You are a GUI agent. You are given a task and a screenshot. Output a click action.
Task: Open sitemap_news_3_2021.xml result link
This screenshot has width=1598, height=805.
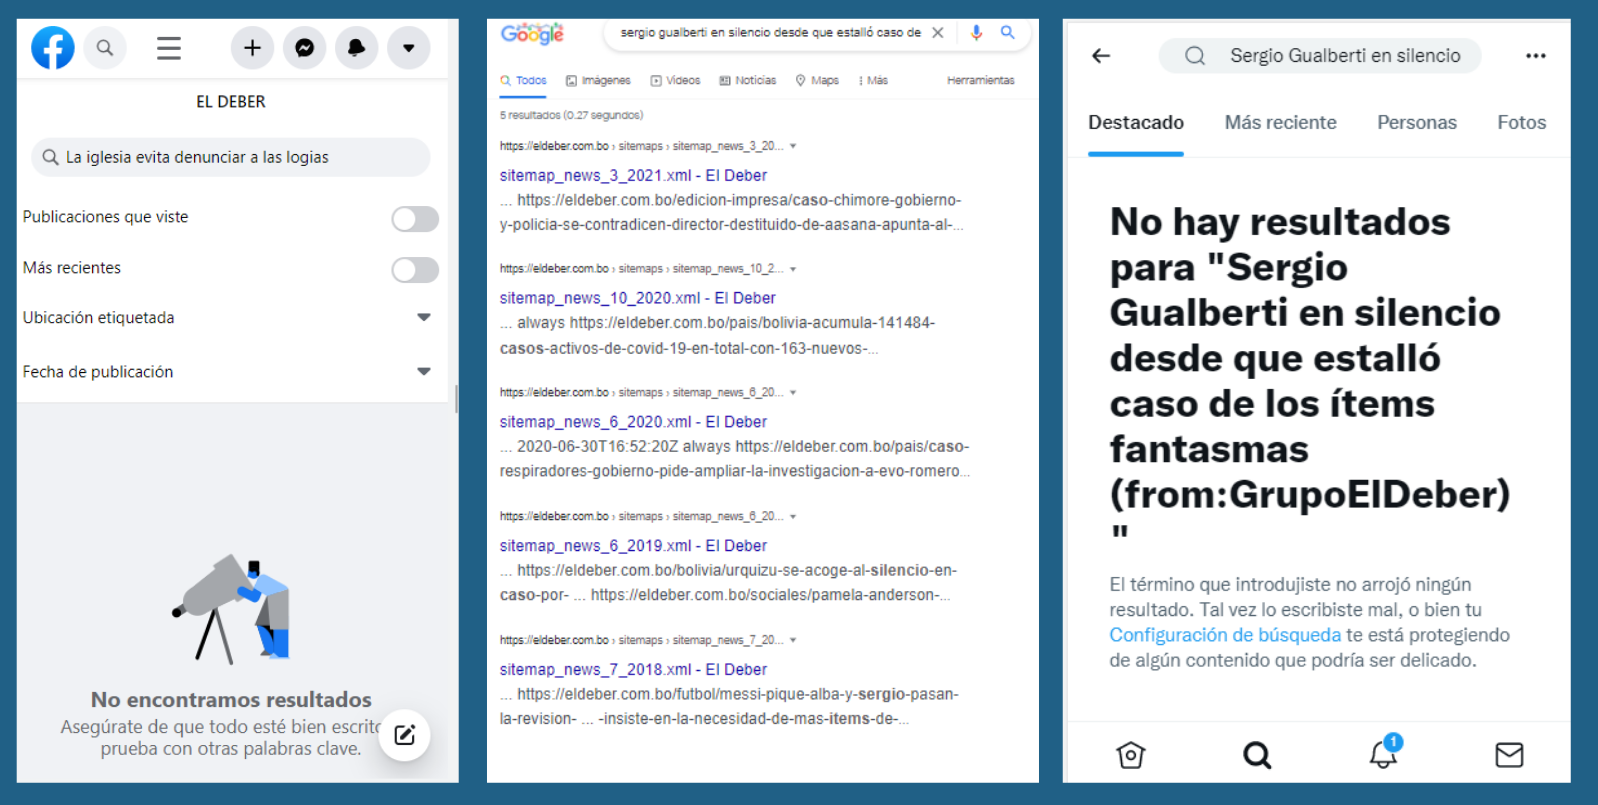633,175
